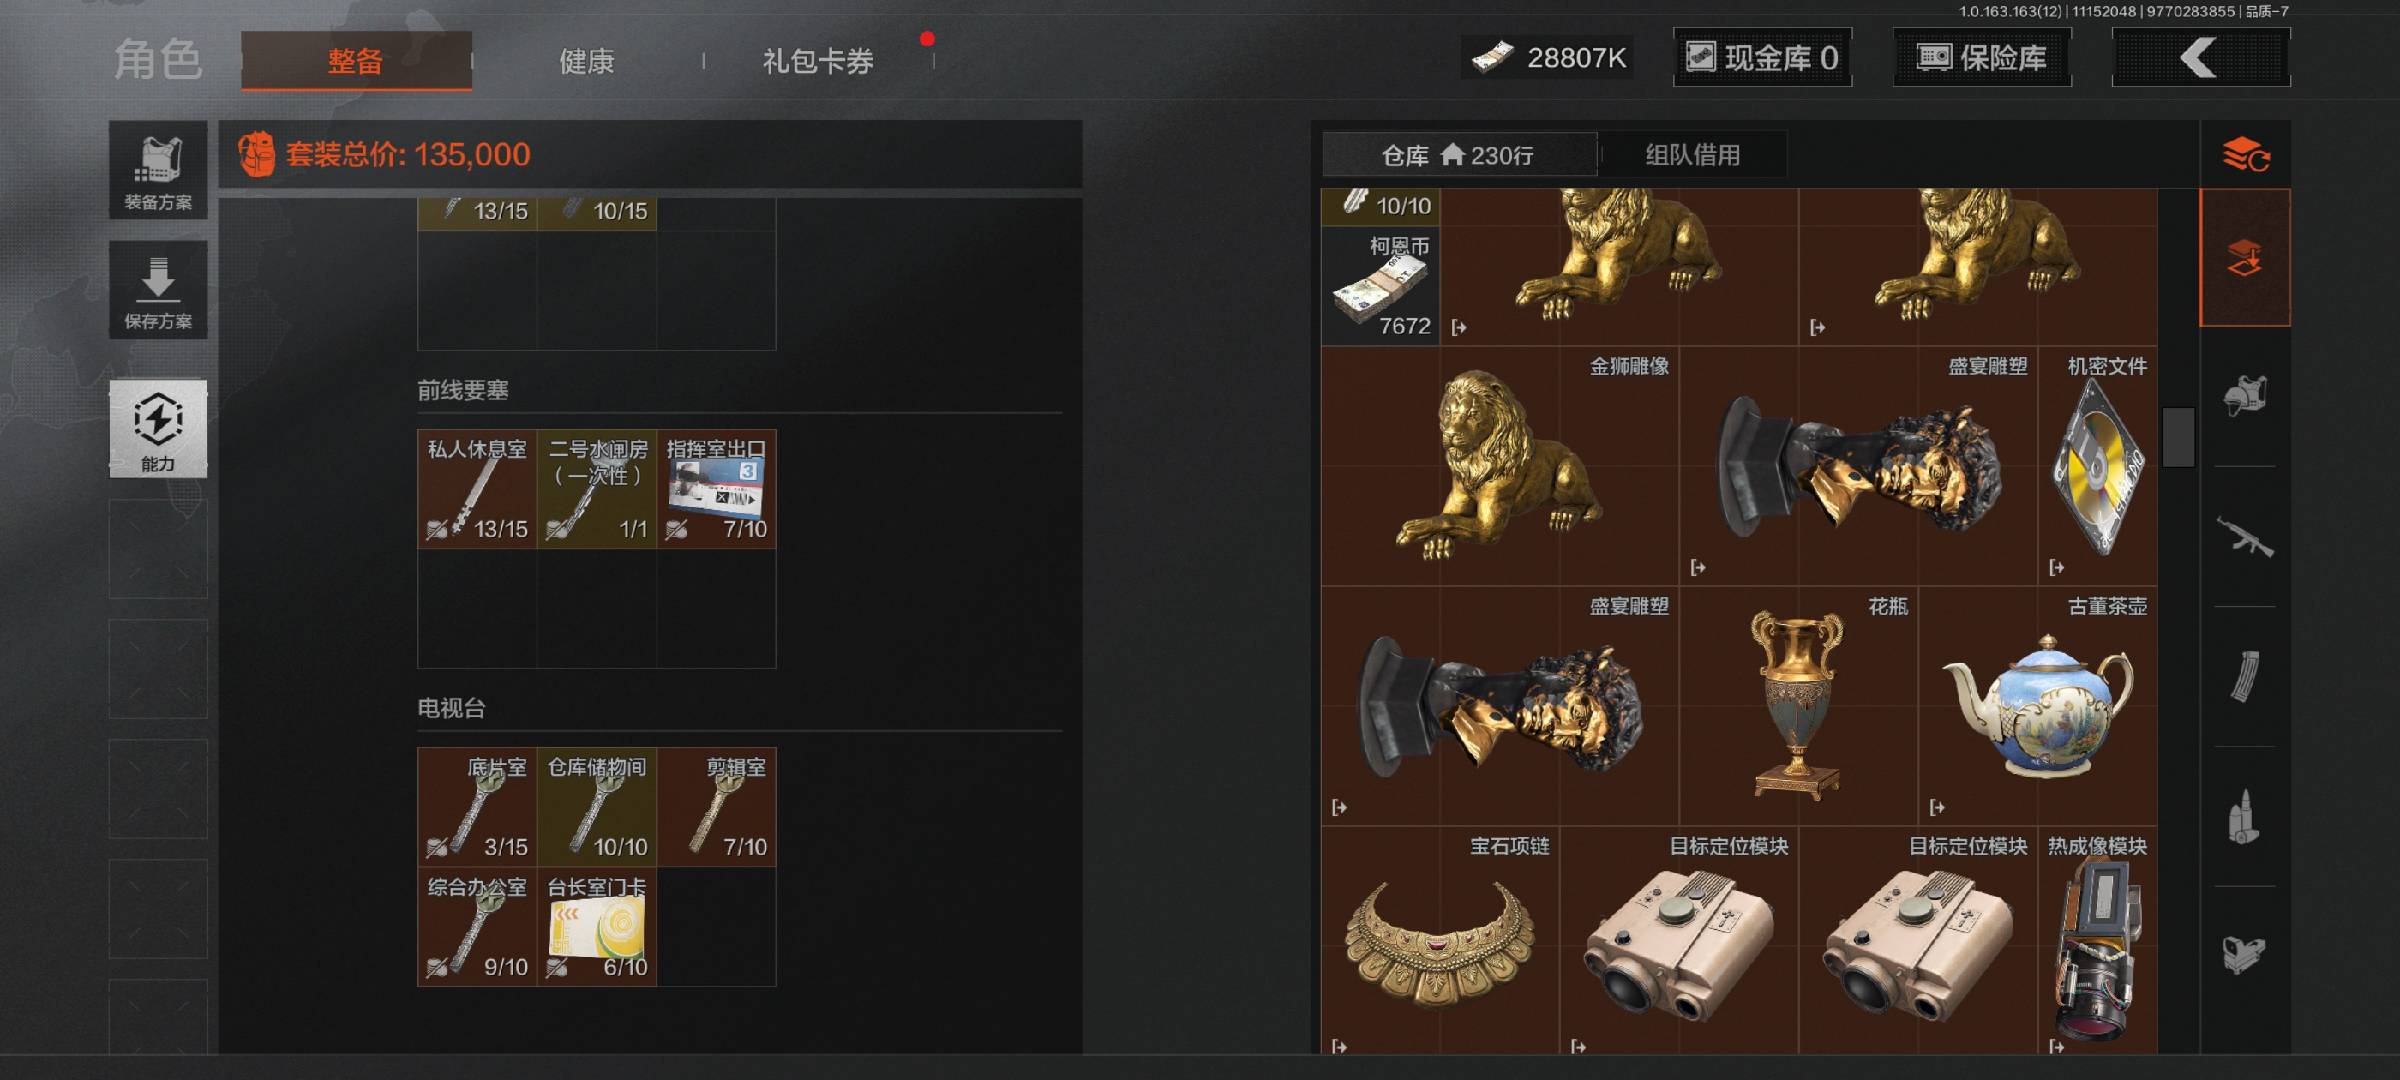
Task: Open the 礼包卡券 tab
Action: click(818, 61)
